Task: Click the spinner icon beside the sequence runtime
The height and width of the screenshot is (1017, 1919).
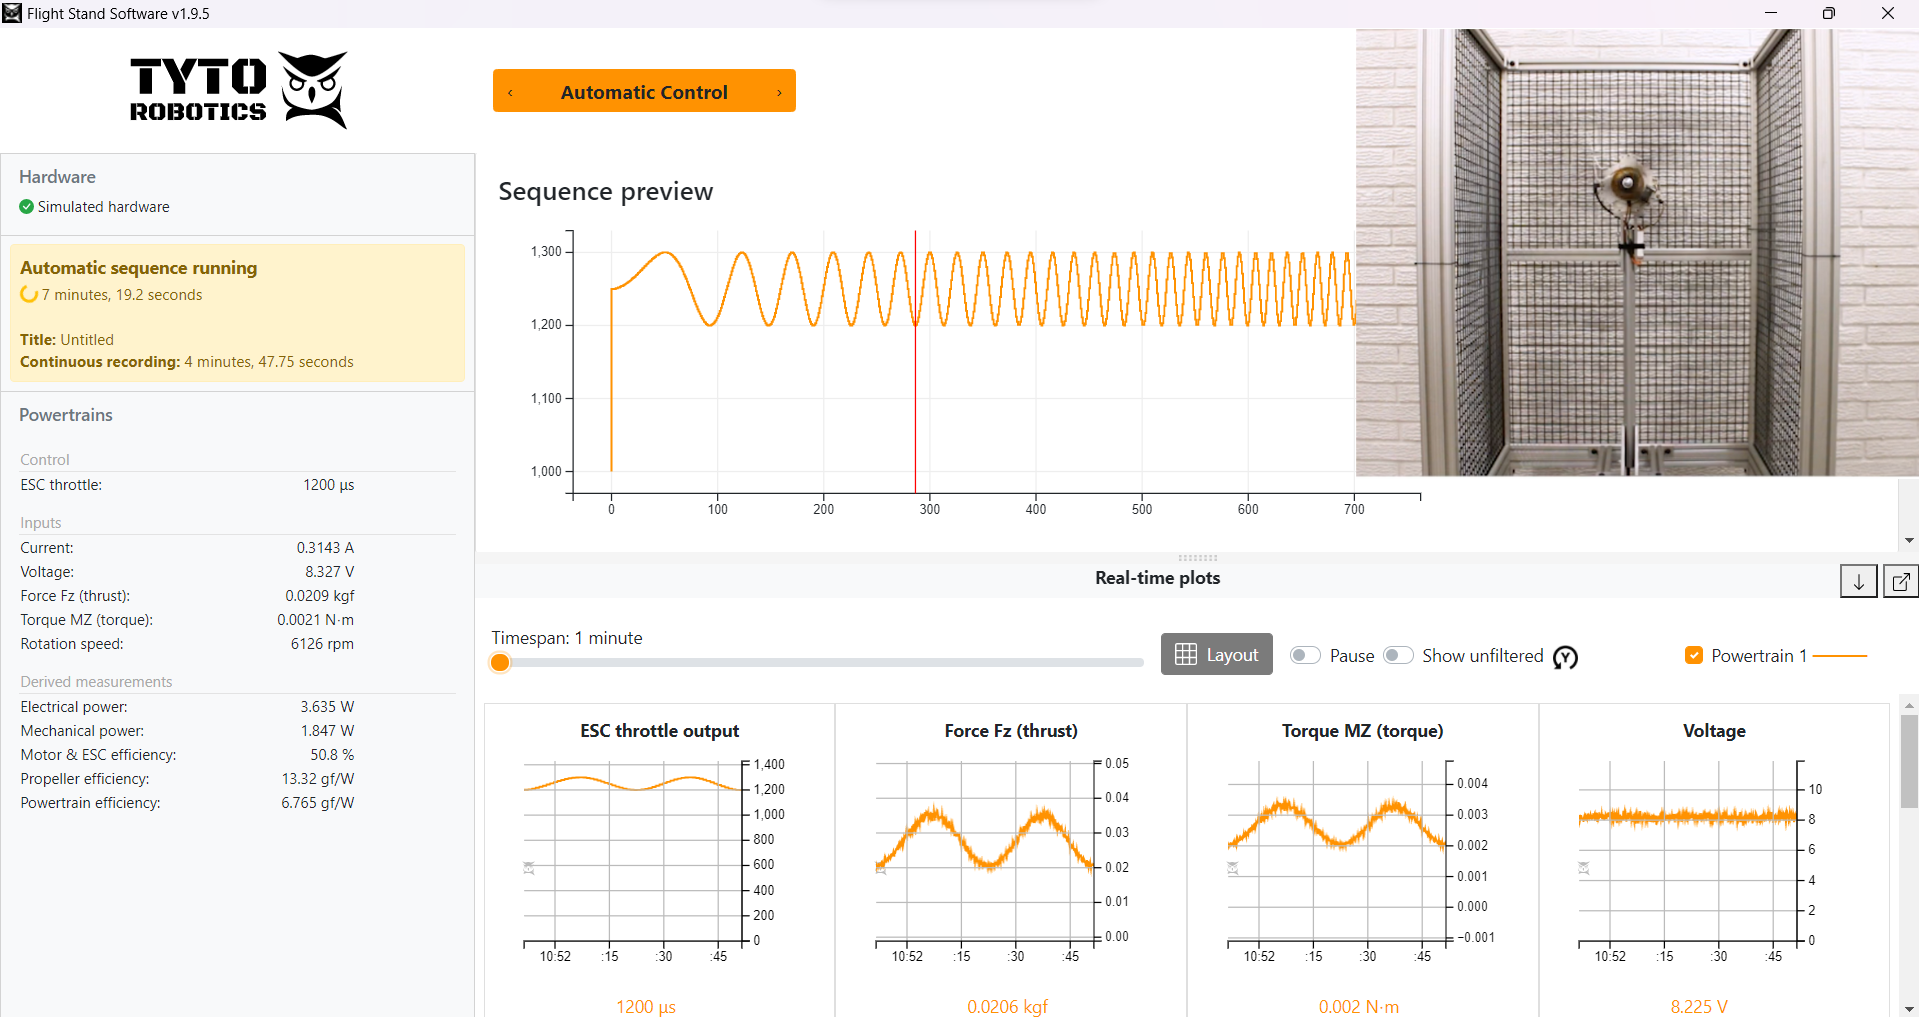Action: [x=27, y=294]
